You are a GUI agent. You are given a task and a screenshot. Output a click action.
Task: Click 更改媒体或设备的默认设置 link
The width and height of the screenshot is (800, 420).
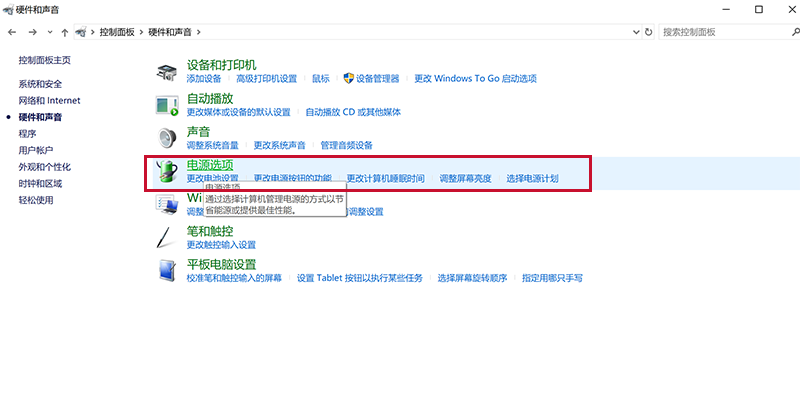pos(238,112)
